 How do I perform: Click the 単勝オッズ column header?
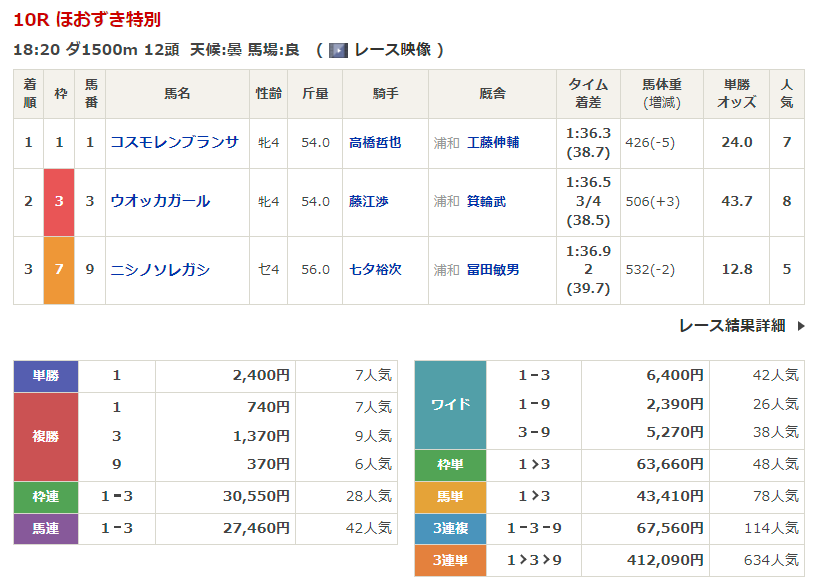736,94
